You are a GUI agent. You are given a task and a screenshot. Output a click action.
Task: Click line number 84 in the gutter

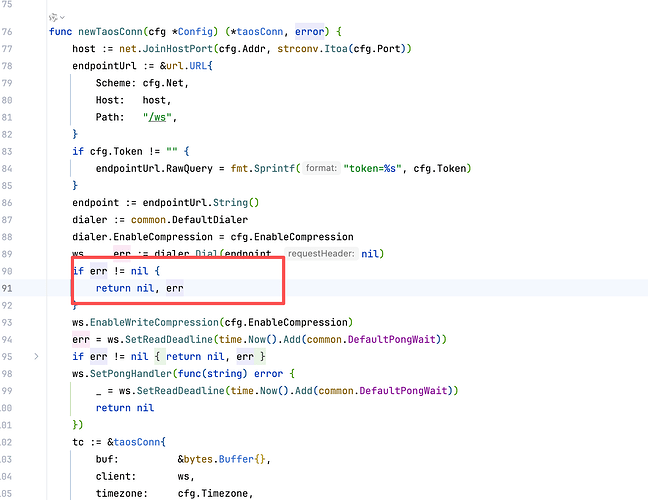(x=8, y=168)
